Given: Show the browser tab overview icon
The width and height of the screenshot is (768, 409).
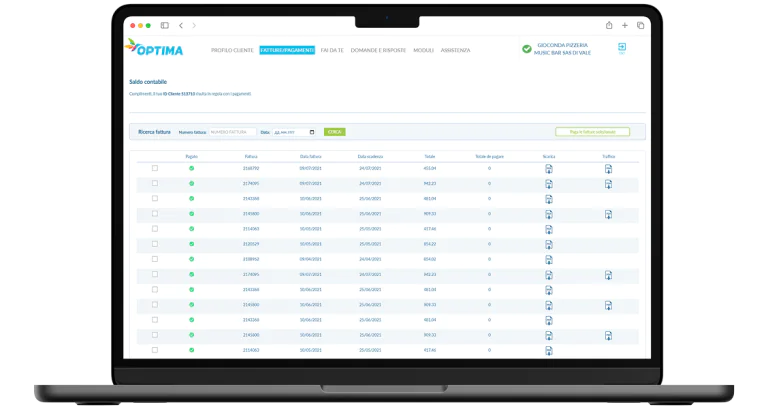Looking at the screenshot, I should point(640,25).
